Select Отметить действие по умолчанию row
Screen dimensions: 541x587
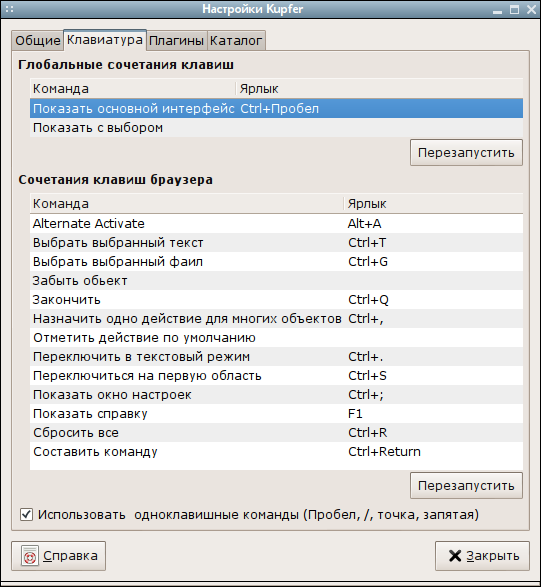(276, 338)
